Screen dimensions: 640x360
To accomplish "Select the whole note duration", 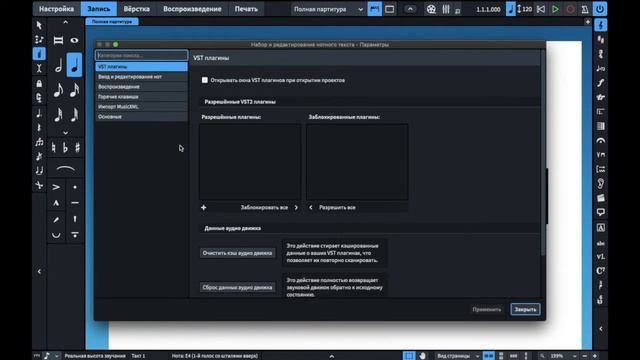I will pyautogui.click(x=74, y=40).
